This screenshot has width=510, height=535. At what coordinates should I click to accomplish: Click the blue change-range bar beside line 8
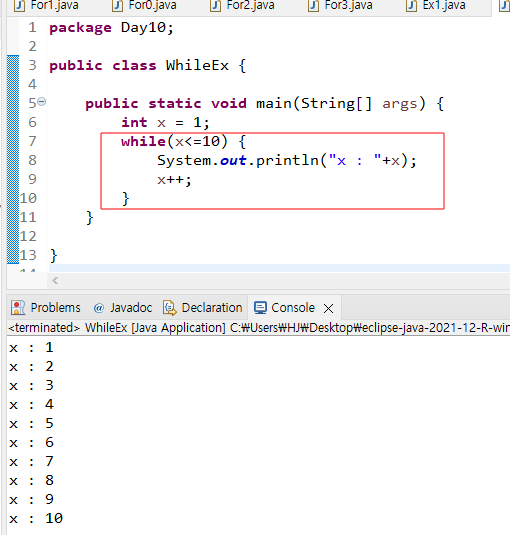pos(13,160)
